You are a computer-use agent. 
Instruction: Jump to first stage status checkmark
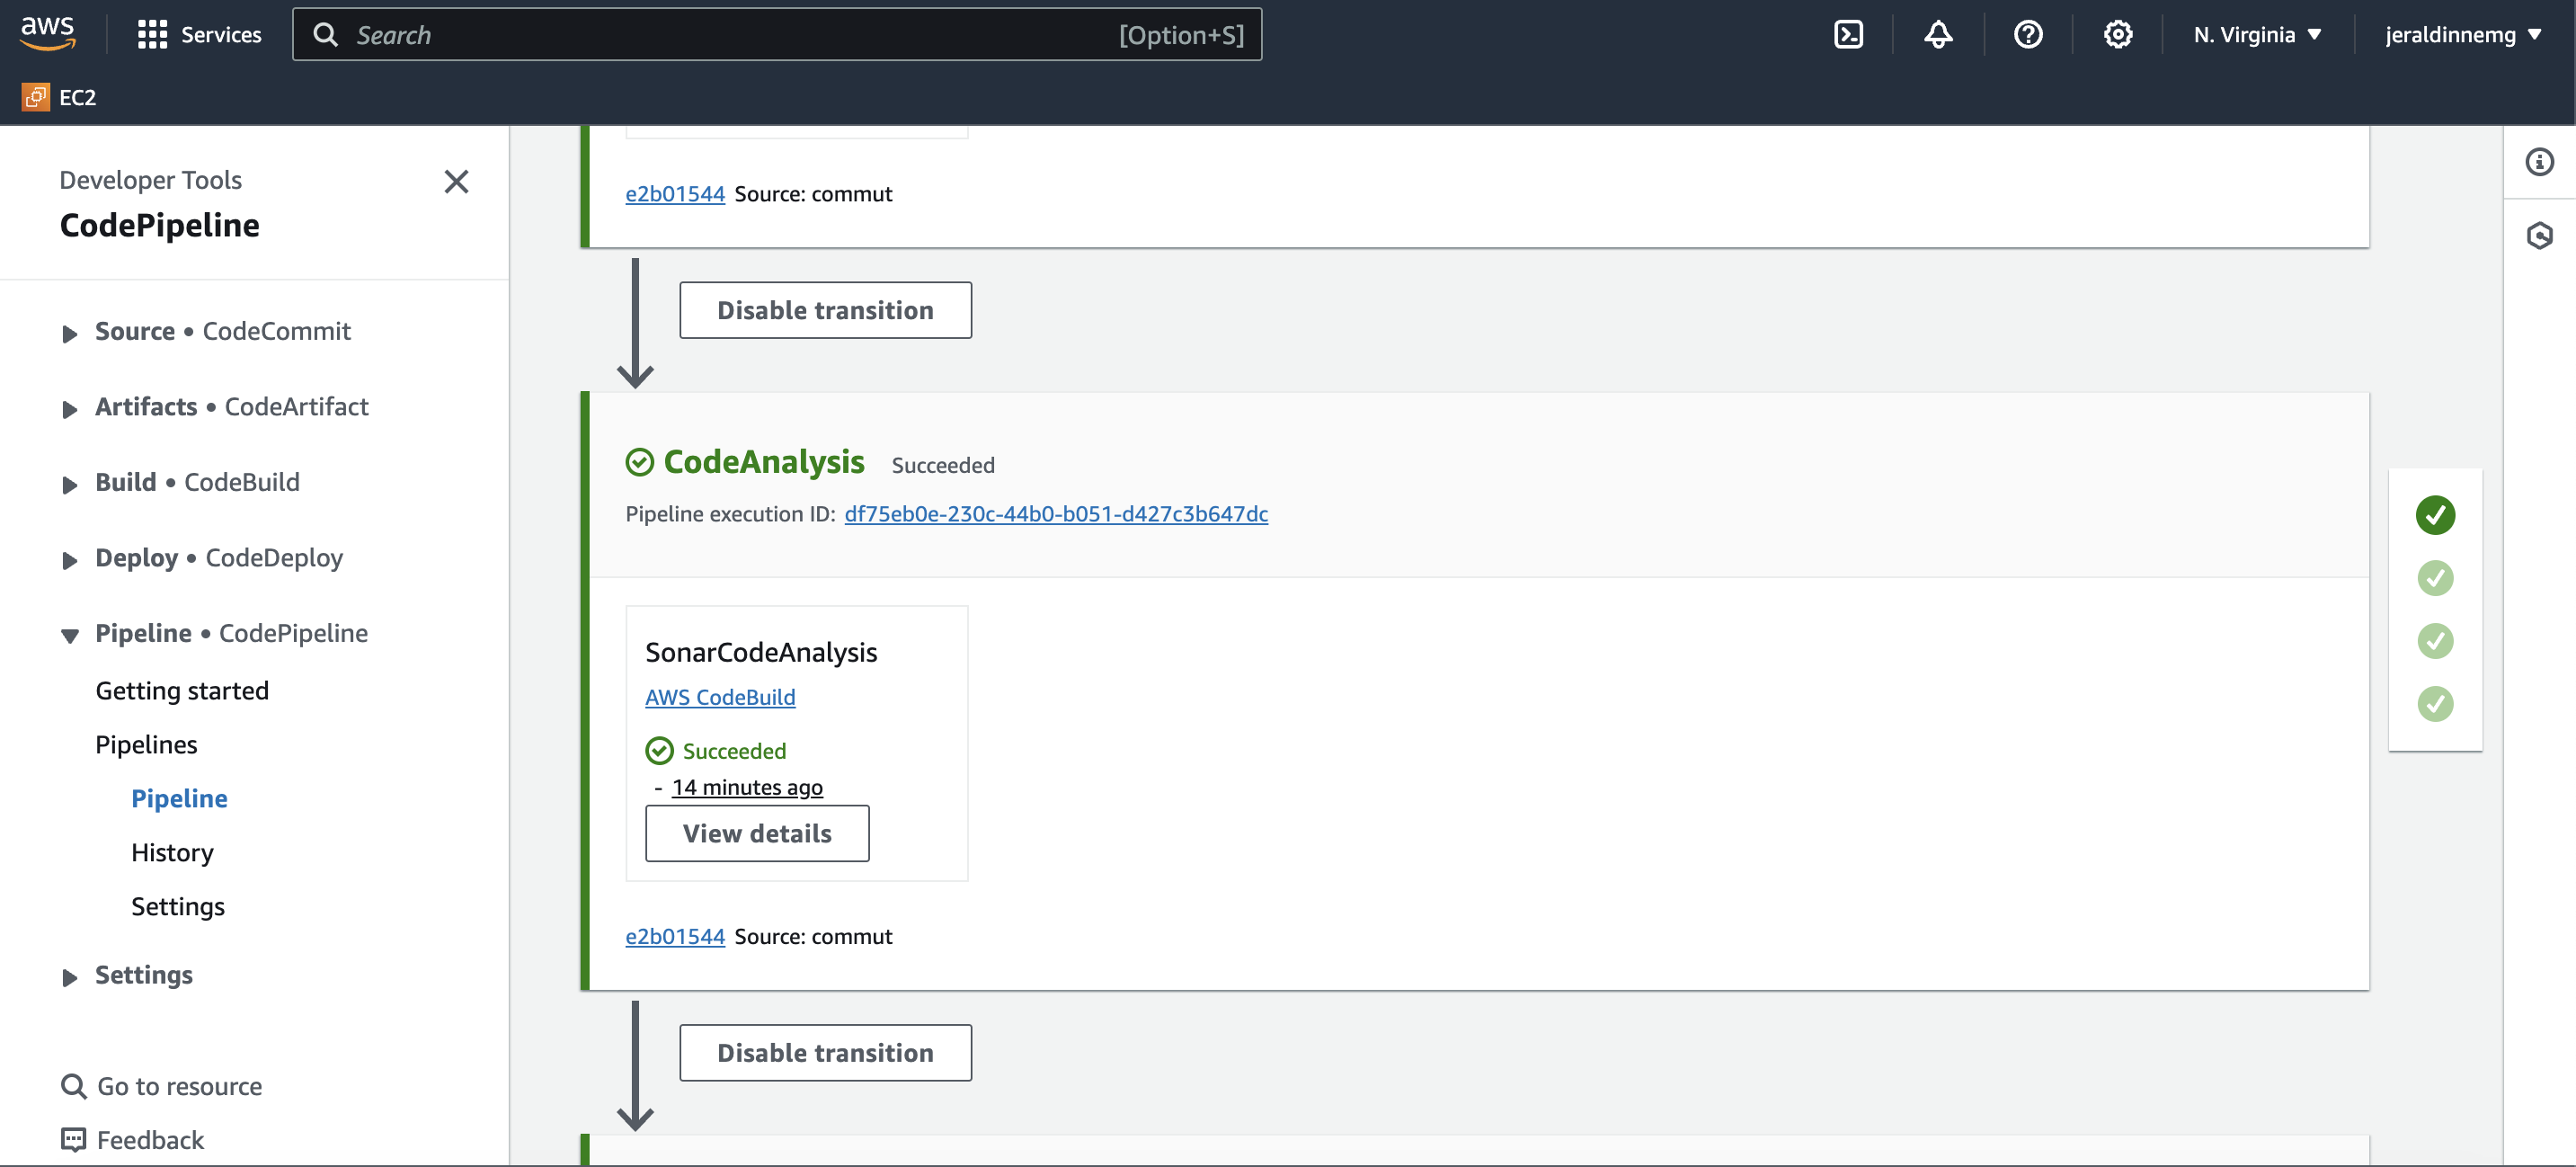coord(2435,515)
